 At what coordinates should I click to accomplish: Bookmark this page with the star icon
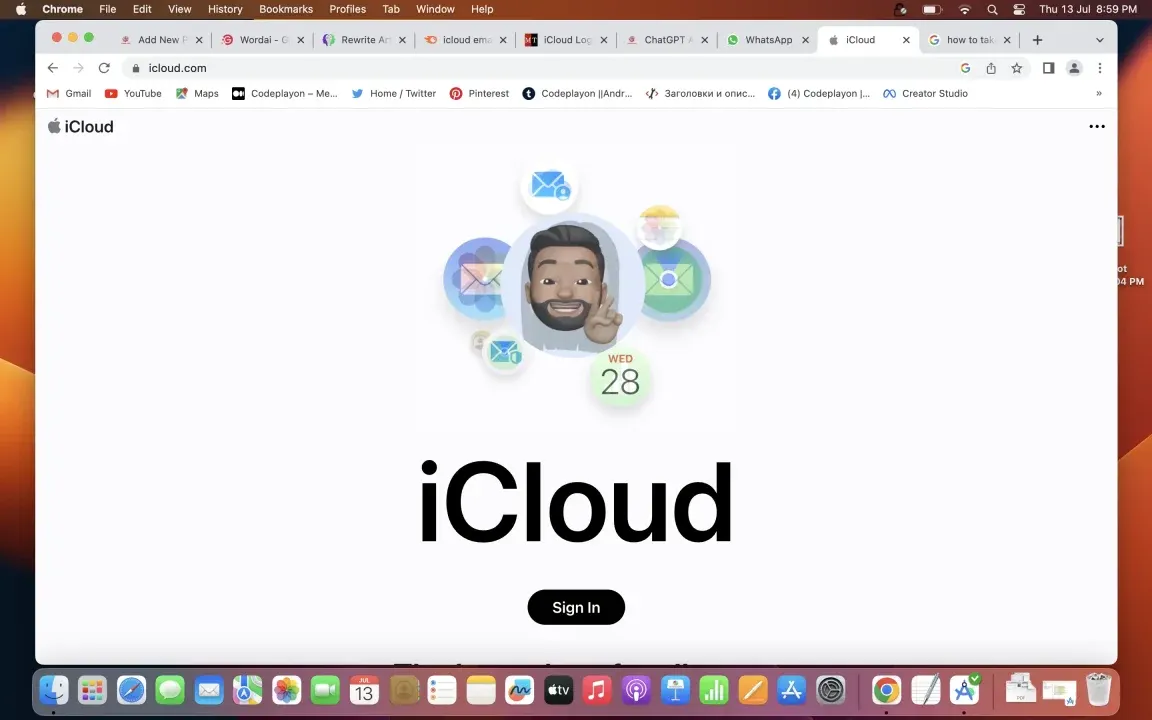1017,68
